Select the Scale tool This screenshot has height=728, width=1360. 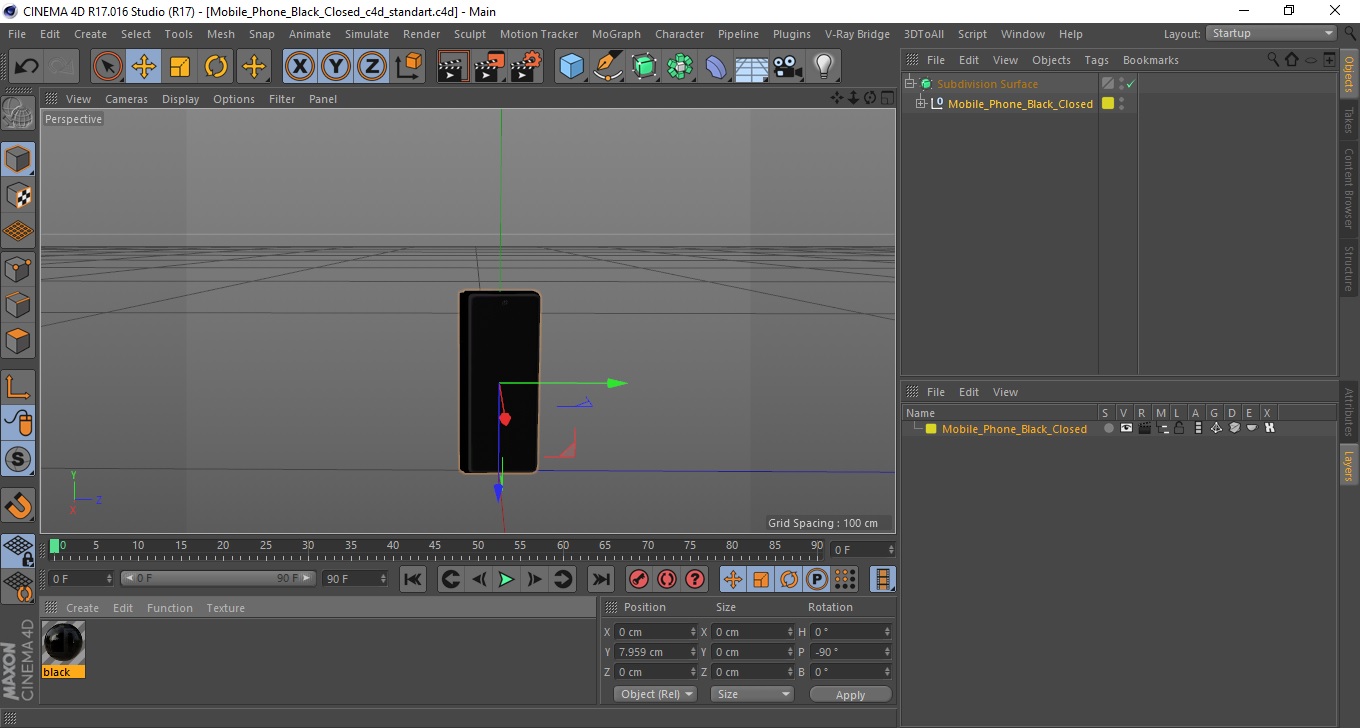(180, 67)
